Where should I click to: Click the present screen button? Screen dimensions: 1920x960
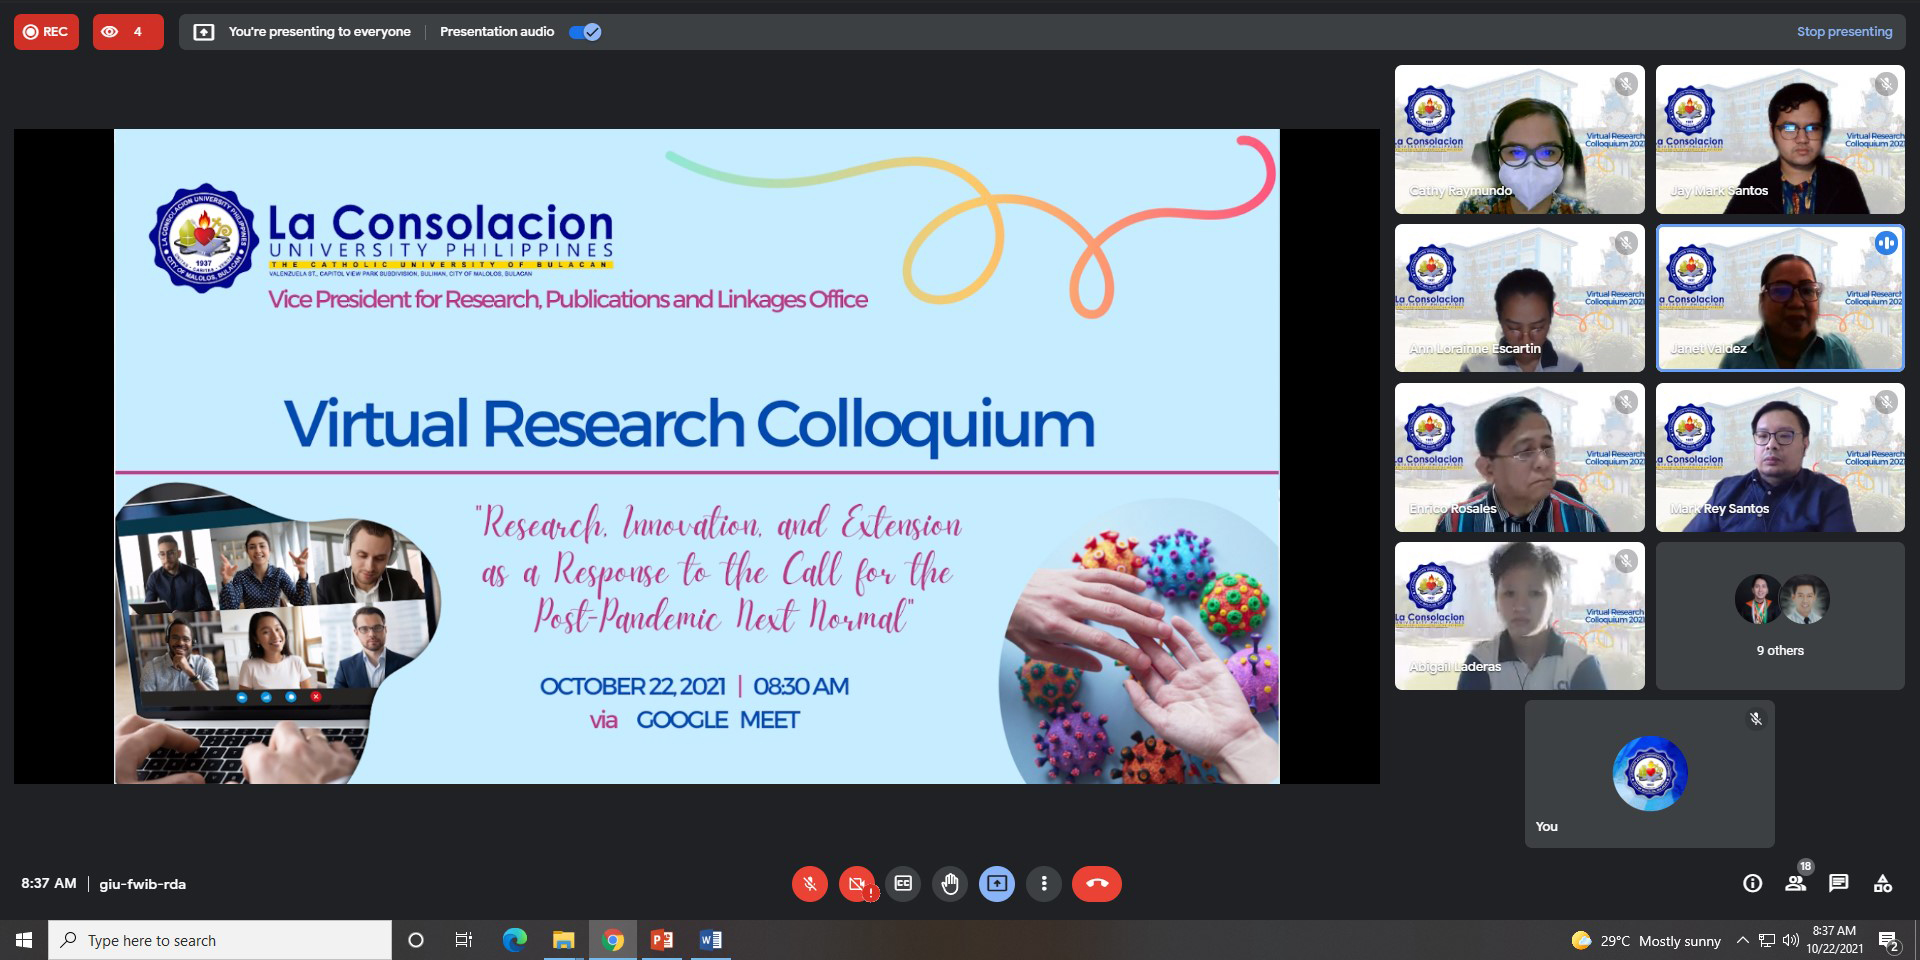997,884
